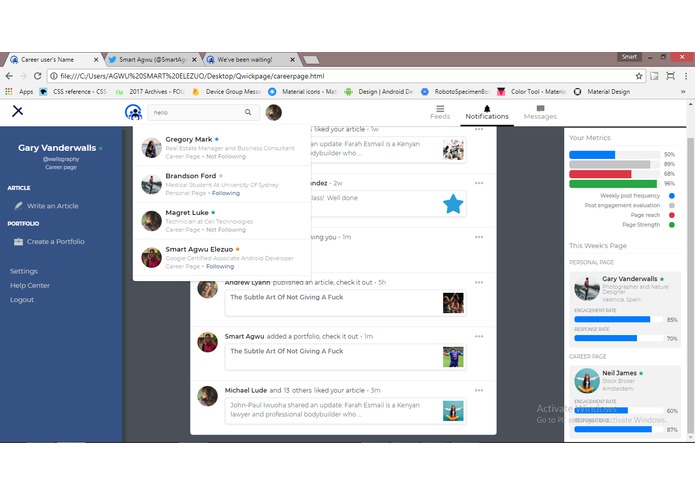Close the Smart Agwu Twitter browser tab
This screenshot has height=494, width=695.
(x=194, y=59)
